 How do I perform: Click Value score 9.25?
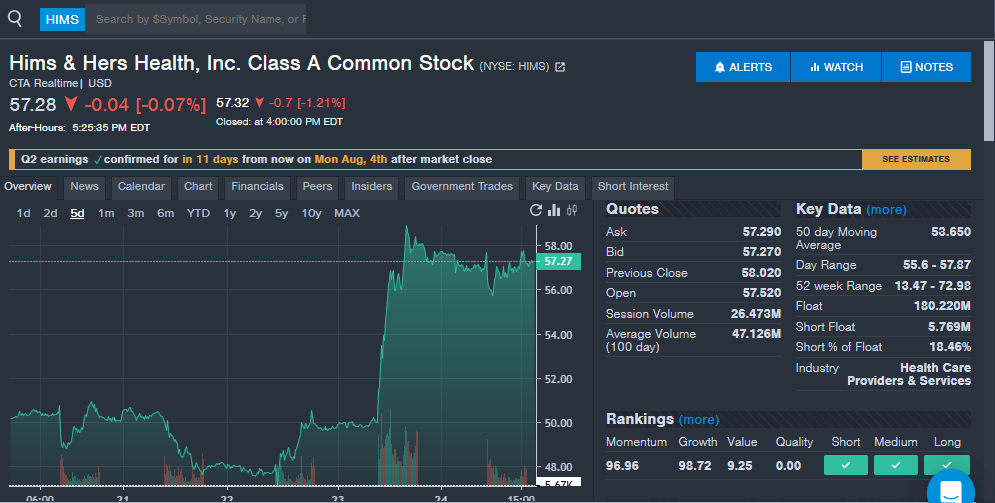[x=739, y=466]
